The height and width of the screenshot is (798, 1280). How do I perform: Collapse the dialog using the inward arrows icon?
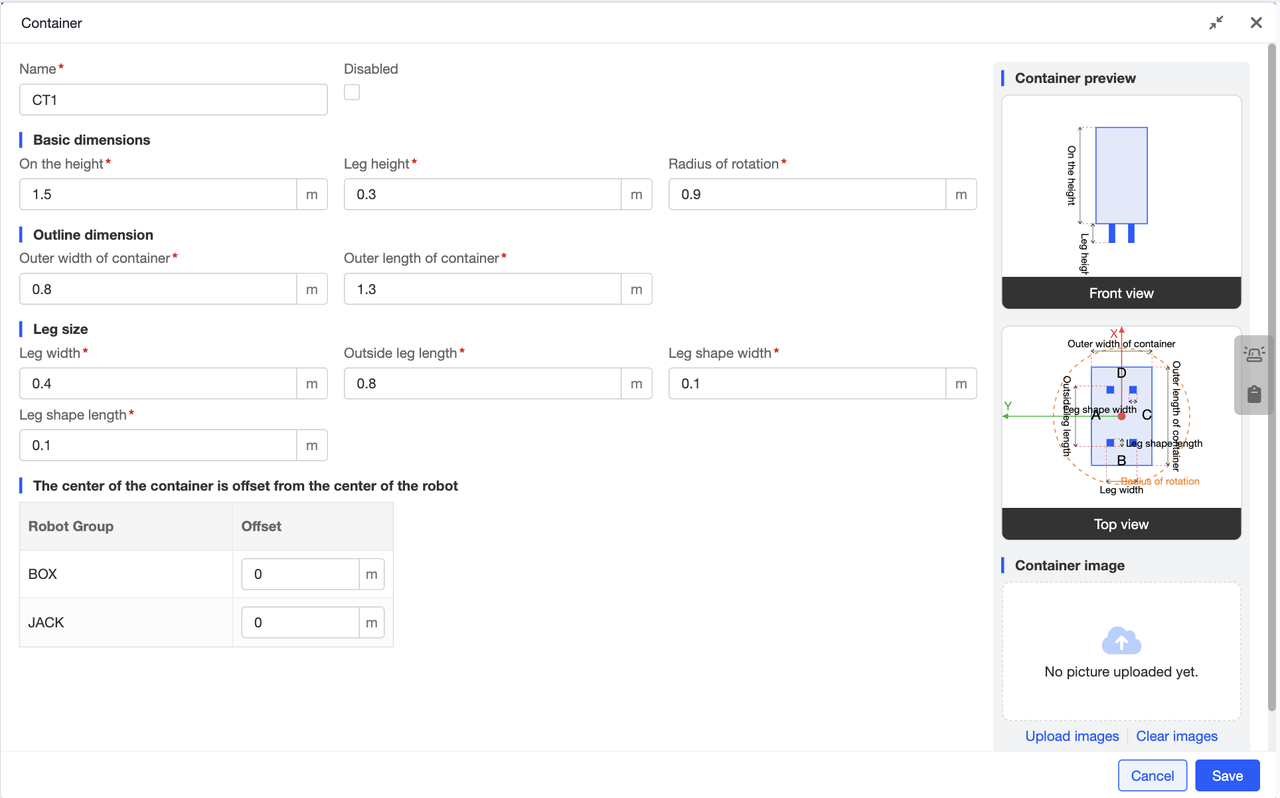(1216, 22)
